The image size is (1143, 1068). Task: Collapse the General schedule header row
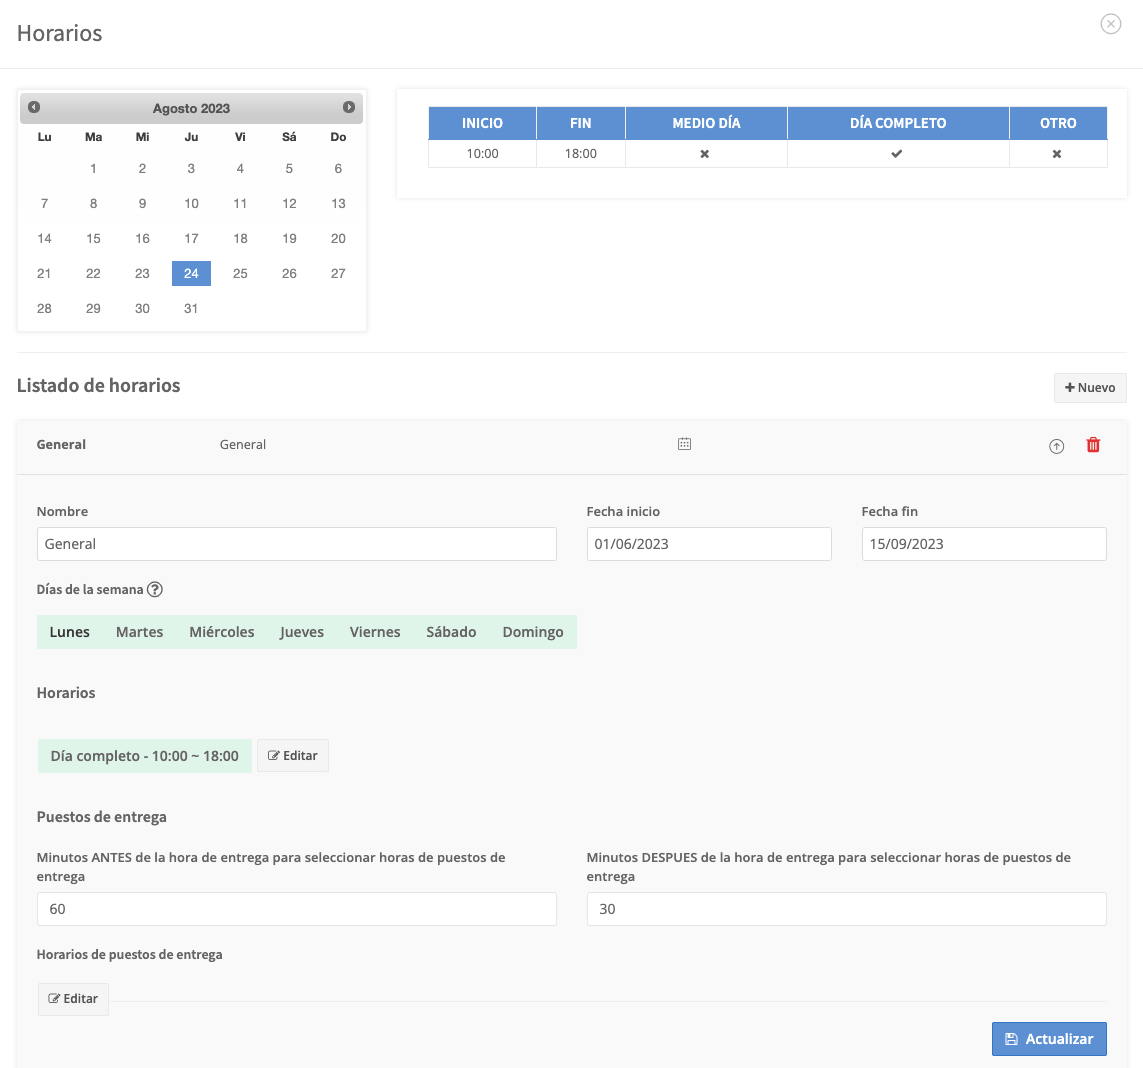pyautogui.click(x=572, y=446)
